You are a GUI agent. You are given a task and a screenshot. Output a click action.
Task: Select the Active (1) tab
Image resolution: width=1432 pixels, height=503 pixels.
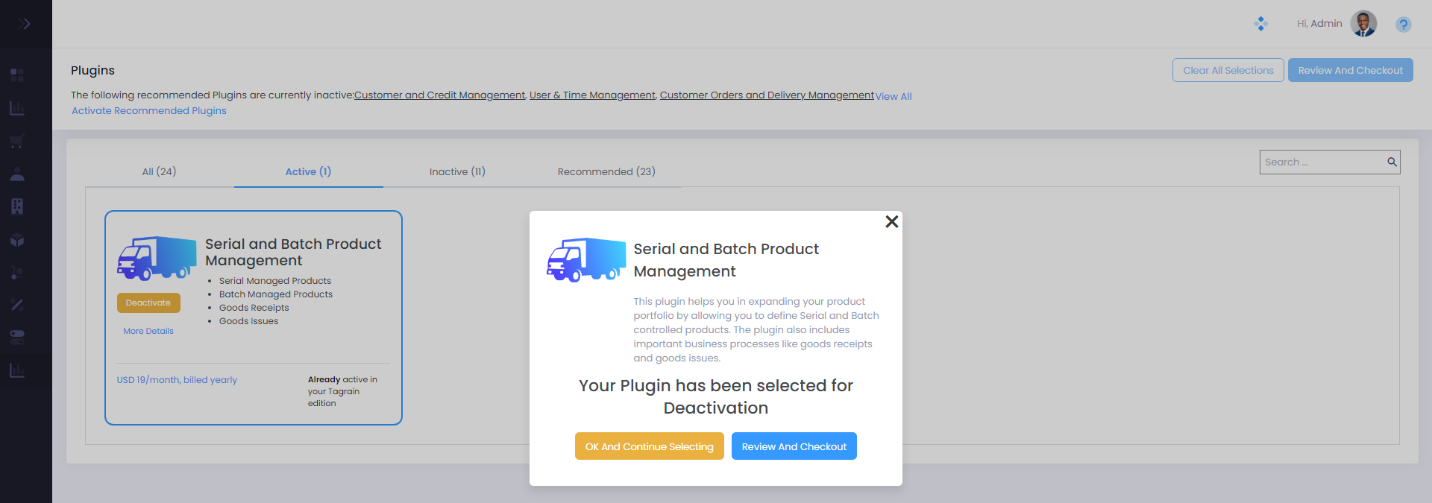pyautogui.click(x=308, y=172)
